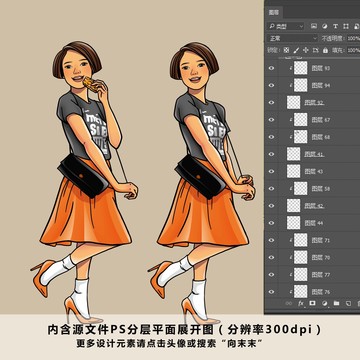Click the 填充 fill value field
360x360 pixels.
pyautogui.click(x=353, y=50)
